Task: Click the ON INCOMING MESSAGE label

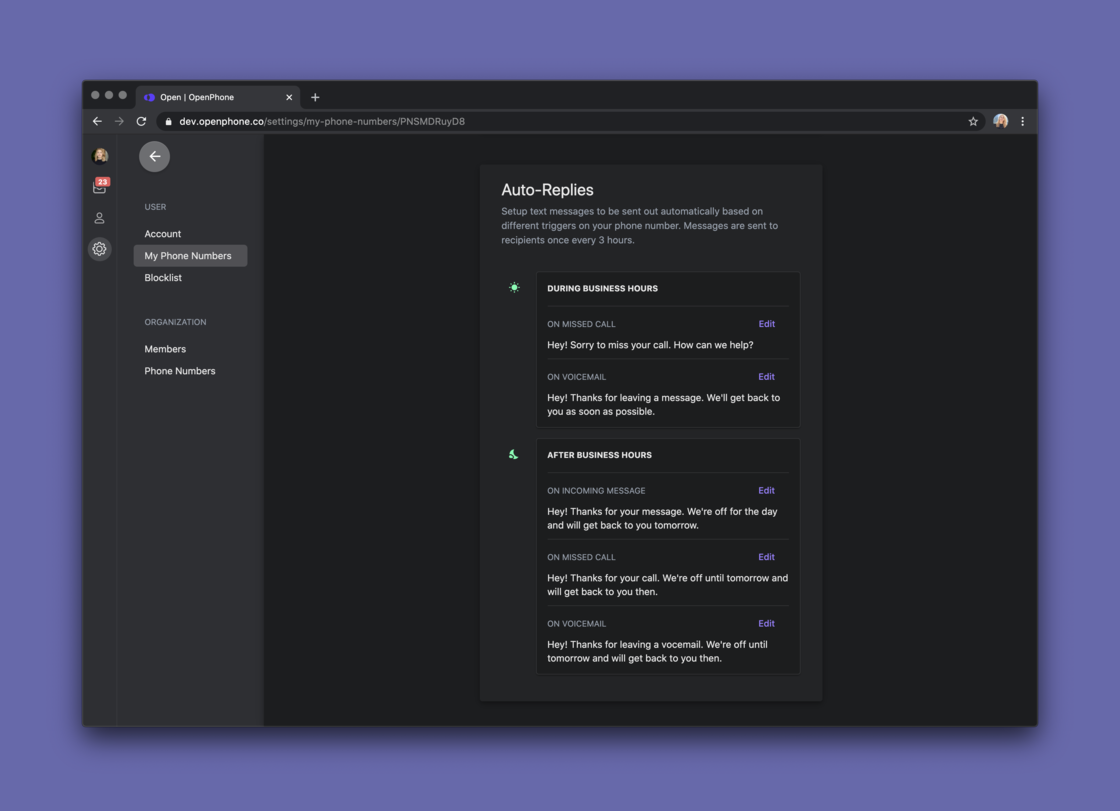Action: click(x=596, y=491)
